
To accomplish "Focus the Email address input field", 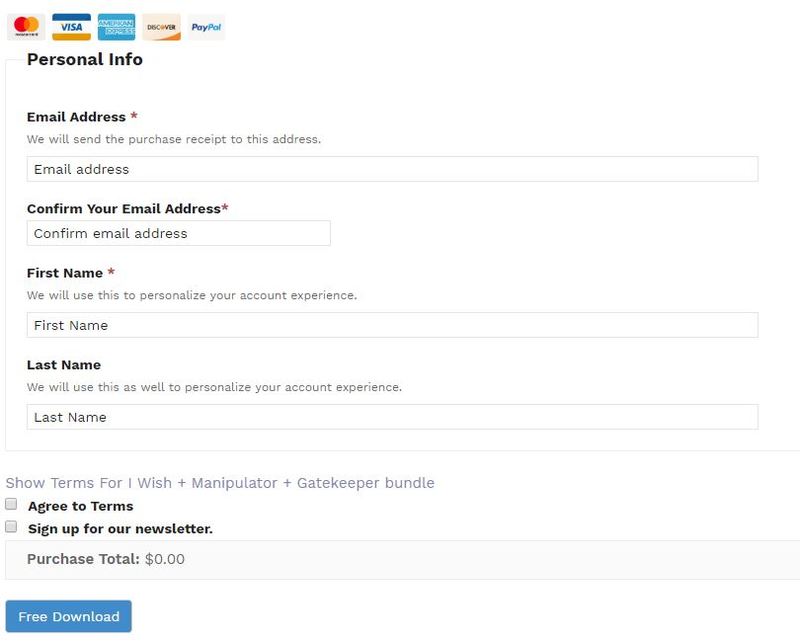I will pos(392,169).
